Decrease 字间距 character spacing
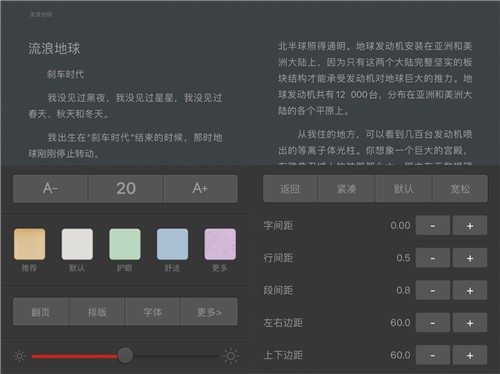 (433, 226)
